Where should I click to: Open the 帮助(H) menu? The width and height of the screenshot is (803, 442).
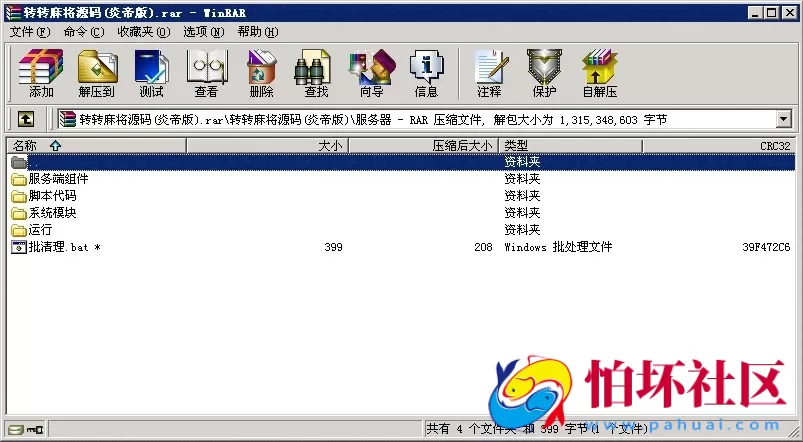(x=258, y=32)
